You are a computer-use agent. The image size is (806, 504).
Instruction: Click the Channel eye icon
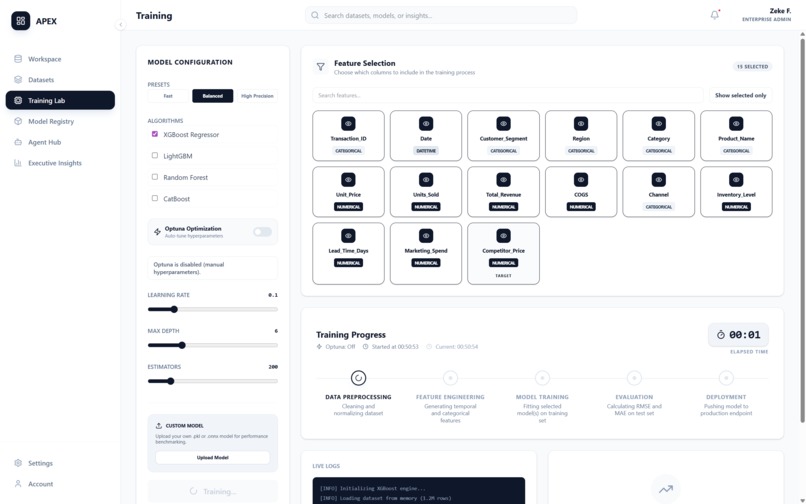[658, 180]
